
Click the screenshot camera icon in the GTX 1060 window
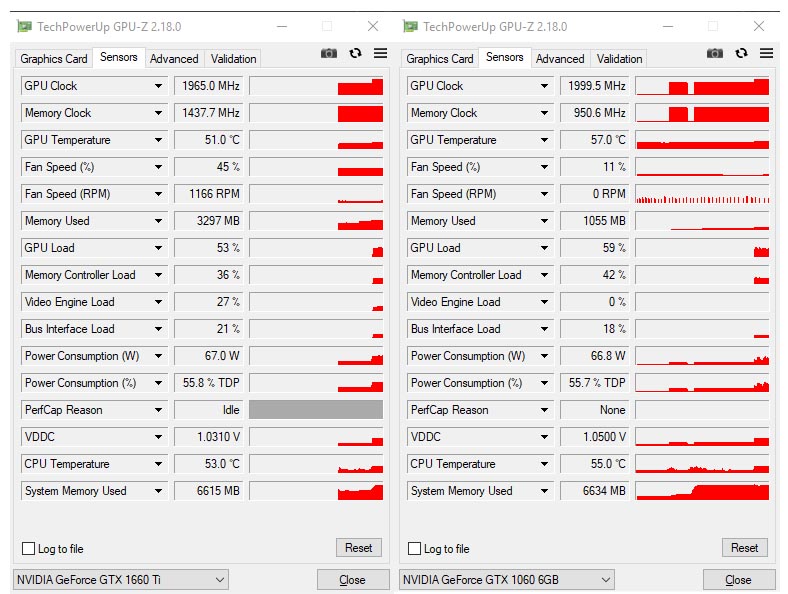click(715, 53)
